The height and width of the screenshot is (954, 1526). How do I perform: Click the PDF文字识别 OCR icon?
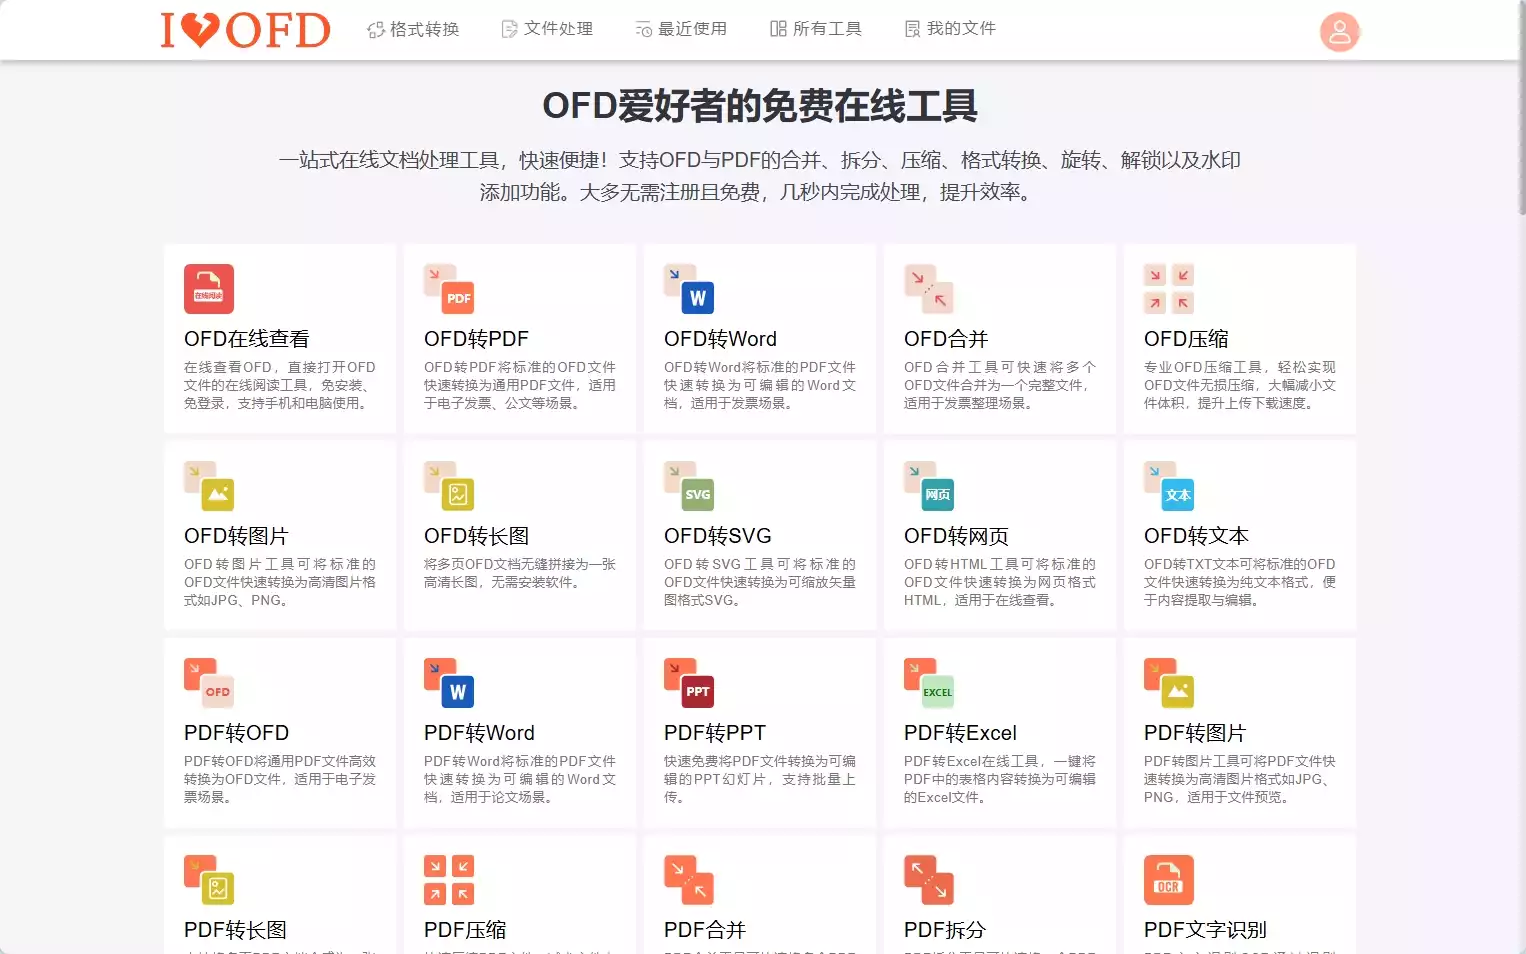pos(1169,880)
